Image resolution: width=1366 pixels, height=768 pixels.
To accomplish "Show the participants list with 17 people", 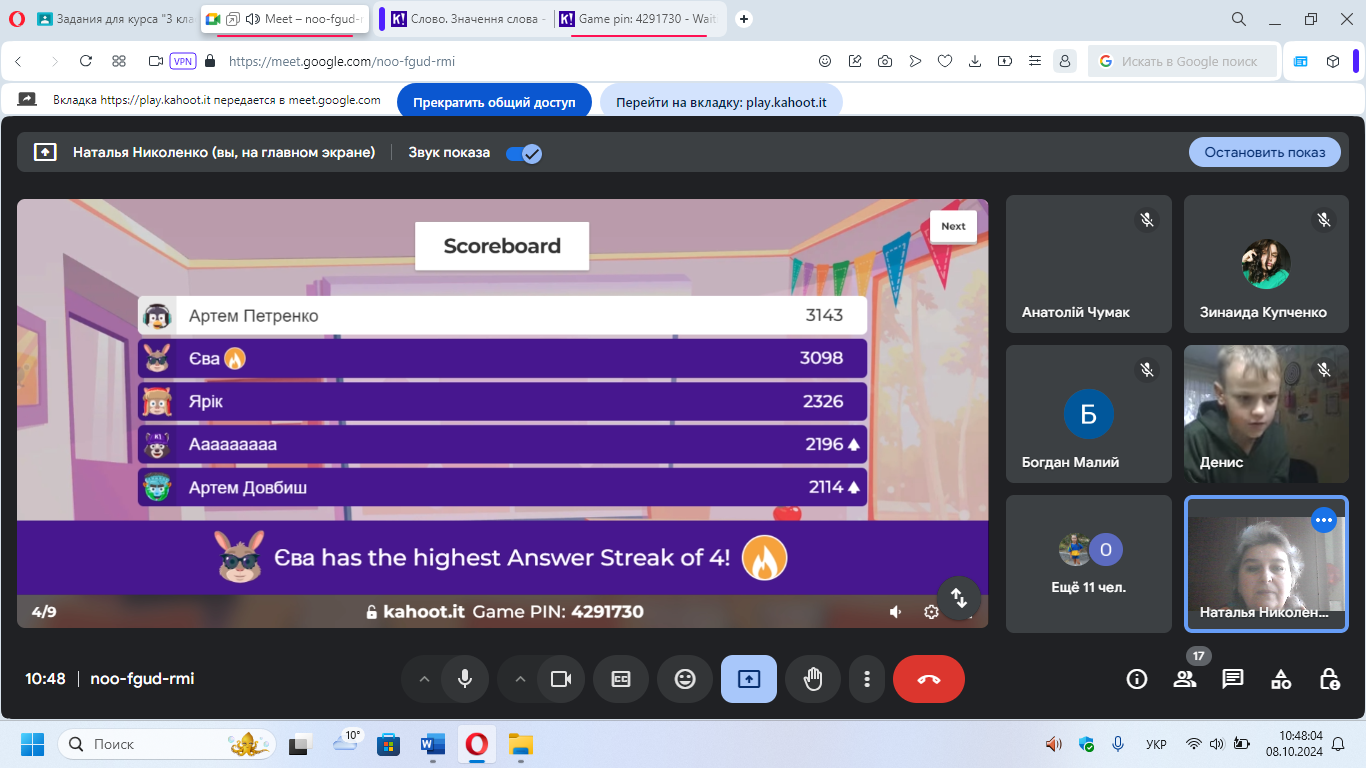I will coord(1185,679).
